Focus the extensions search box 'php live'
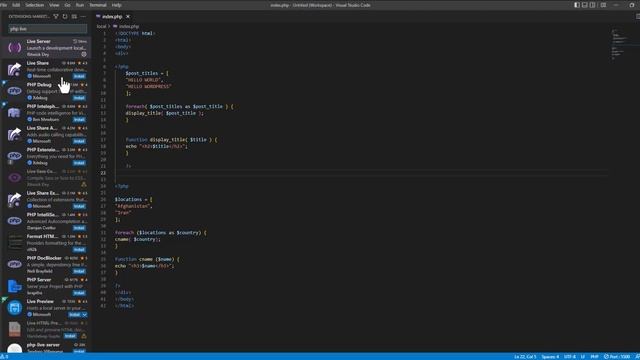 [48, 29]
